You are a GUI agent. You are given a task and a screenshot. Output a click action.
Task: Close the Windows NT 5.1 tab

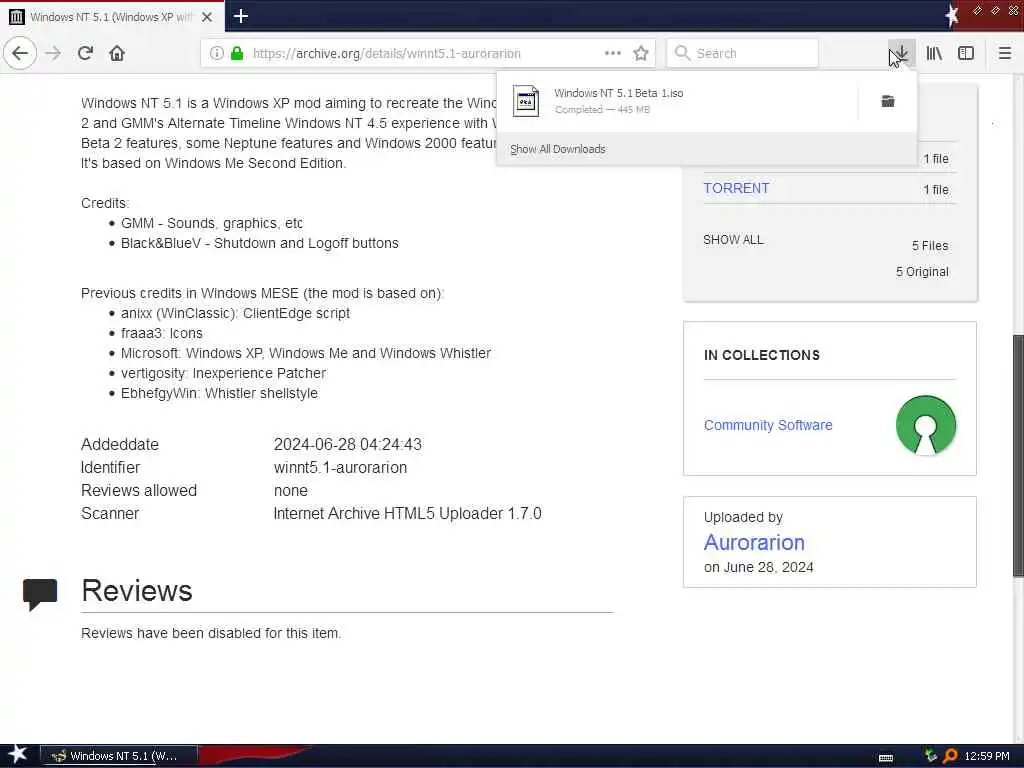207,17
